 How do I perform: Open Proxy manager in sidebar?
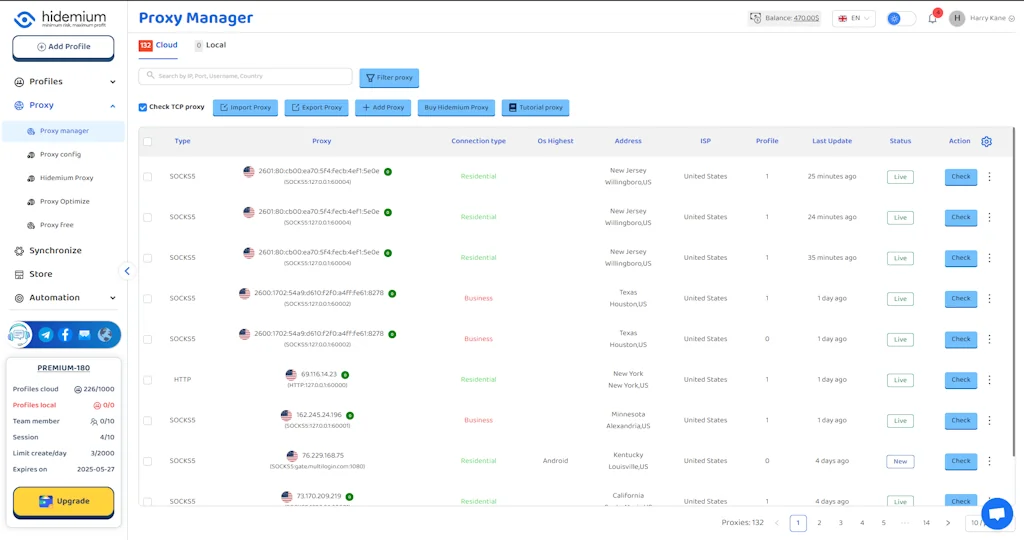click(63, 131)
